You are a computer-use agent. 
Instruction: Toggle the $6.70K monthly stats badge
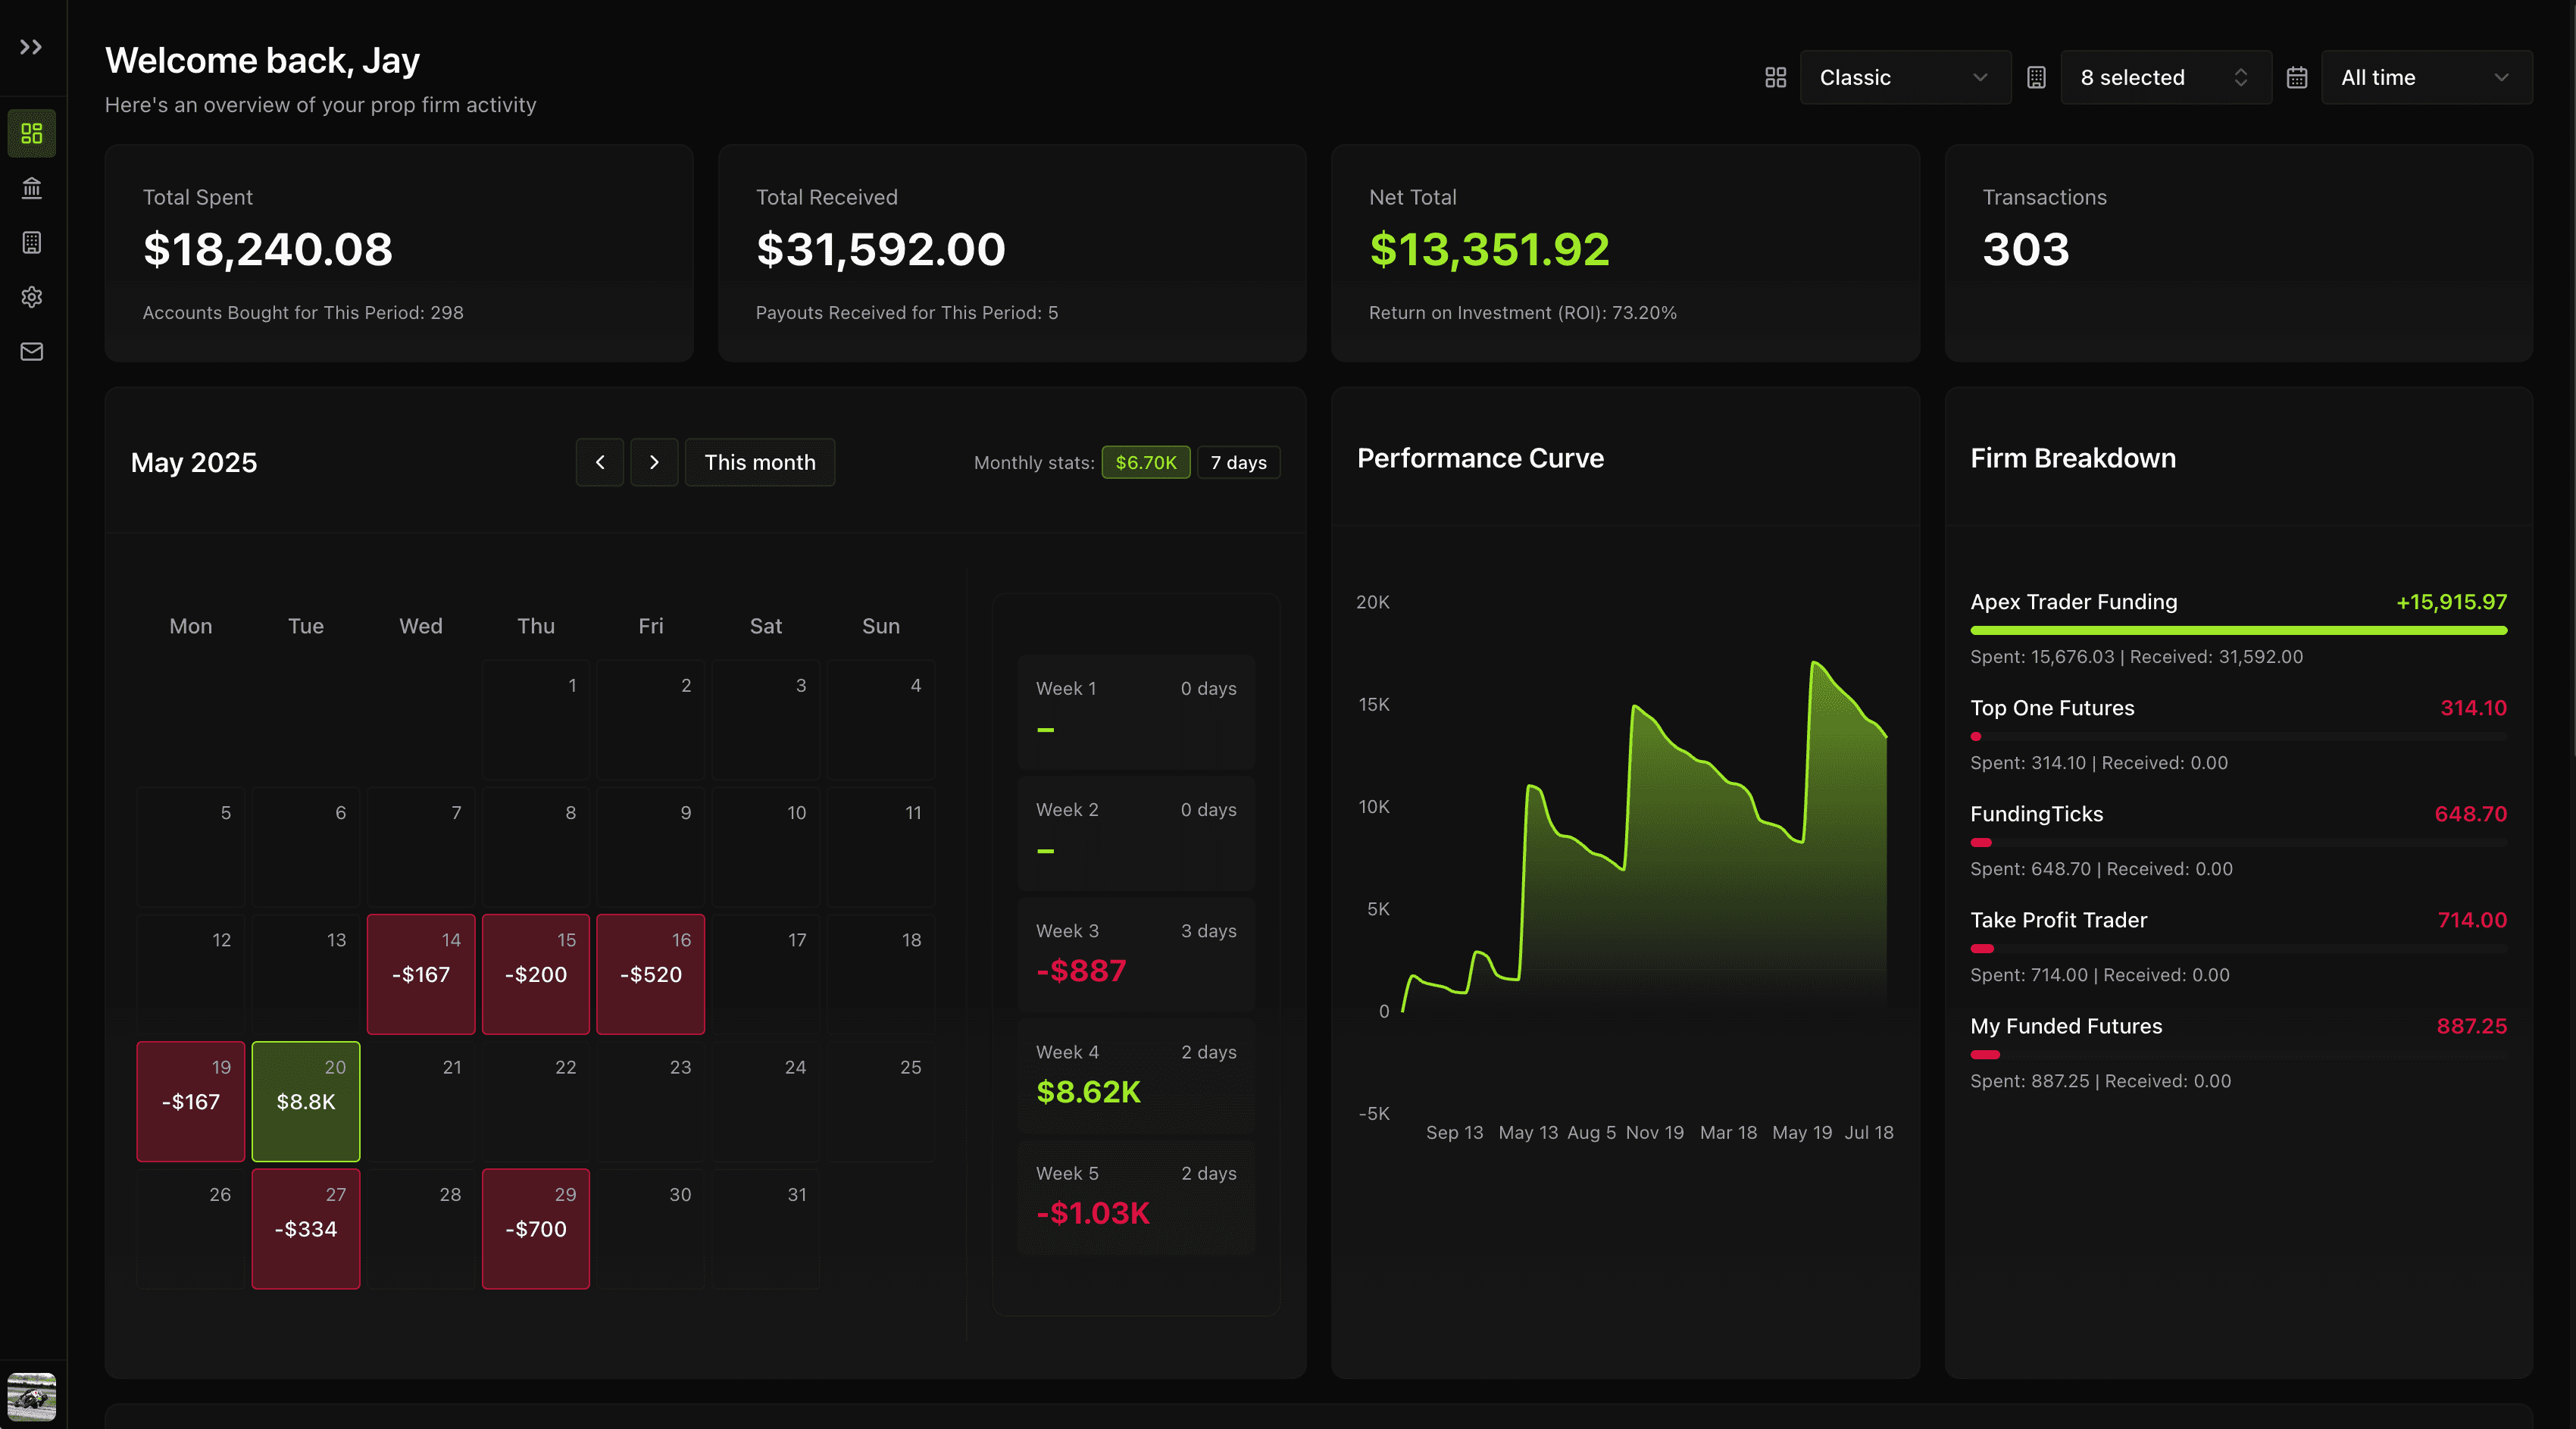click(1145, 462)
